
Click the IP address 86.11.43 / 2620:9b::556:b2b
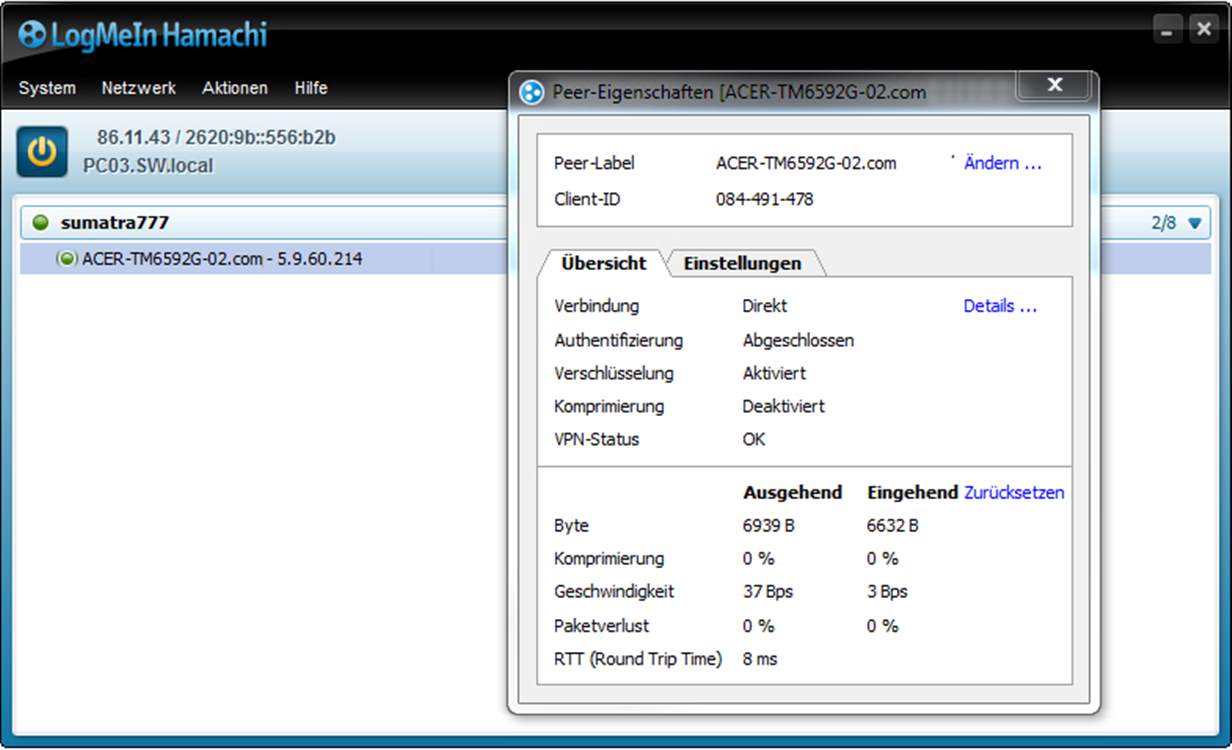click(x=216, y=138)
